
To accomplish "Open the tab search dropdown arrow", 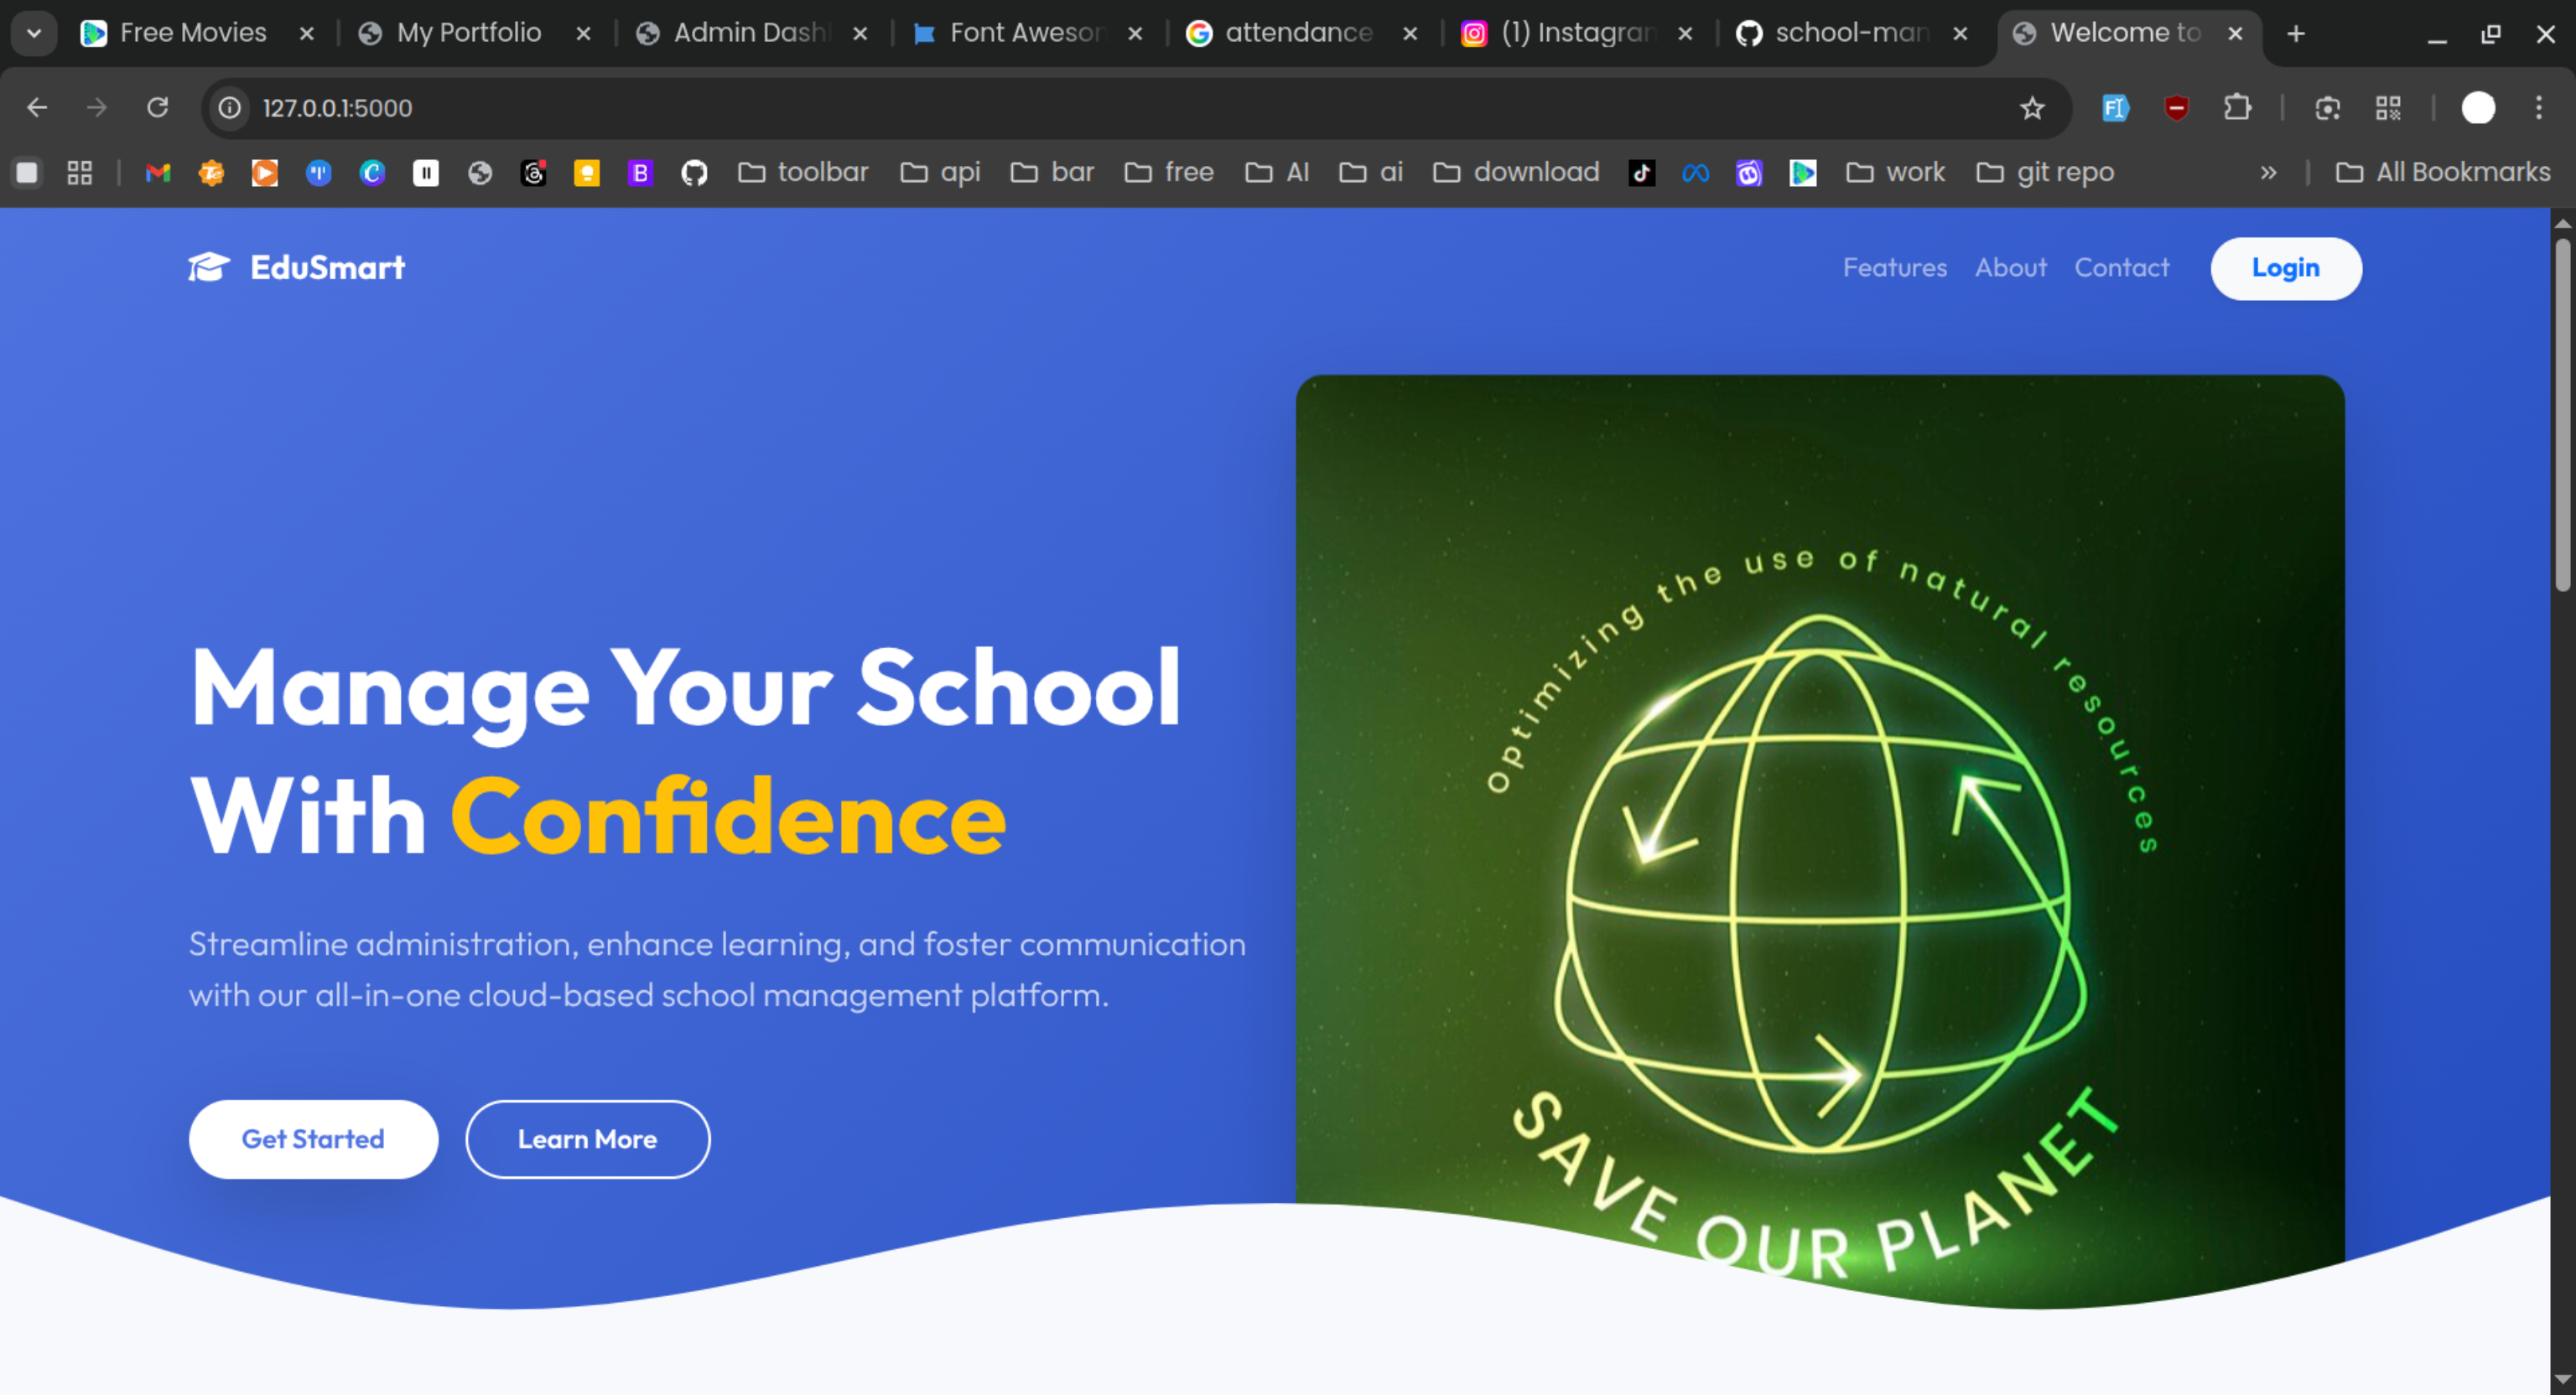I will click(33, 33).
